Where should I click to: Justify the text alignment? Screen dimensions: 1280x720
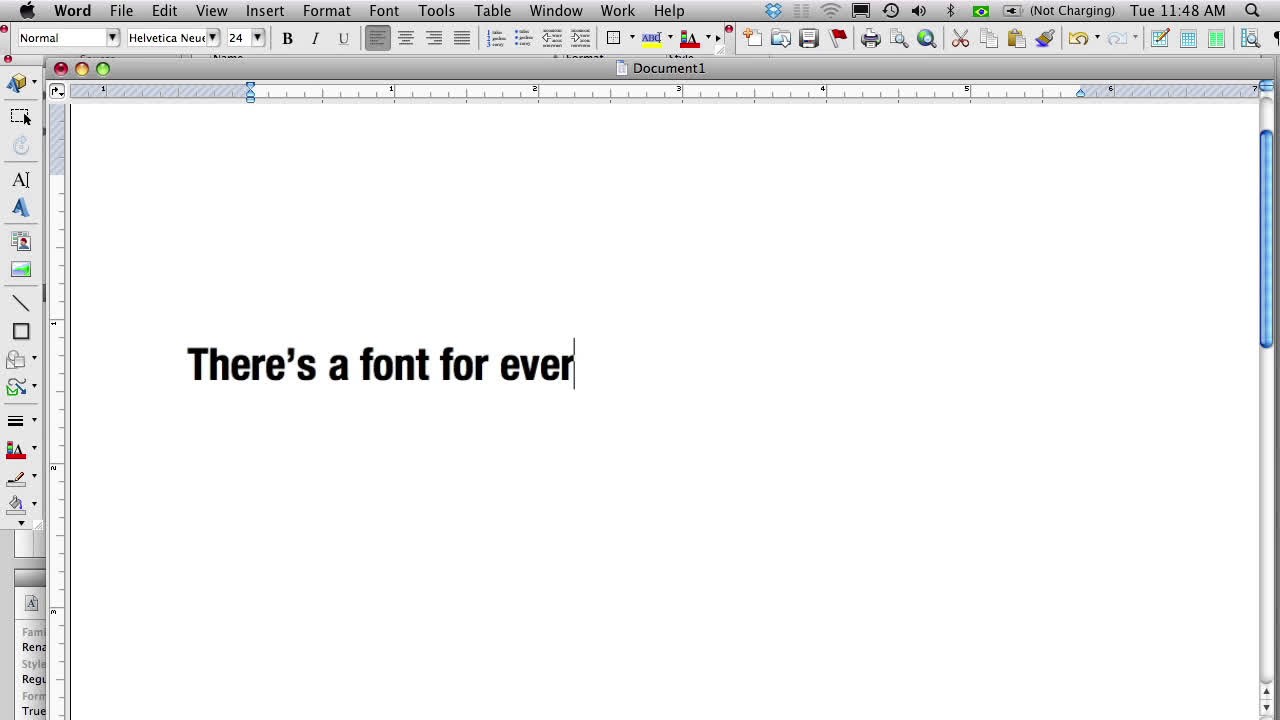click(461, 38)
